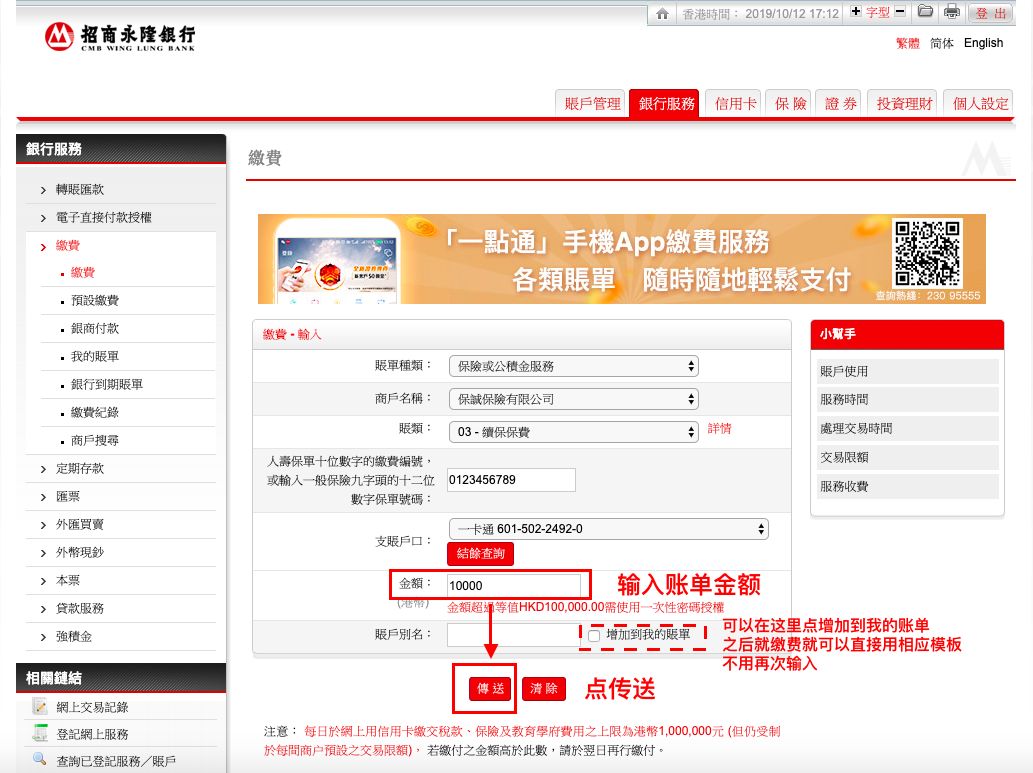
Task: Open the 交易限額 helper link
Action: [x=907, y=457]
